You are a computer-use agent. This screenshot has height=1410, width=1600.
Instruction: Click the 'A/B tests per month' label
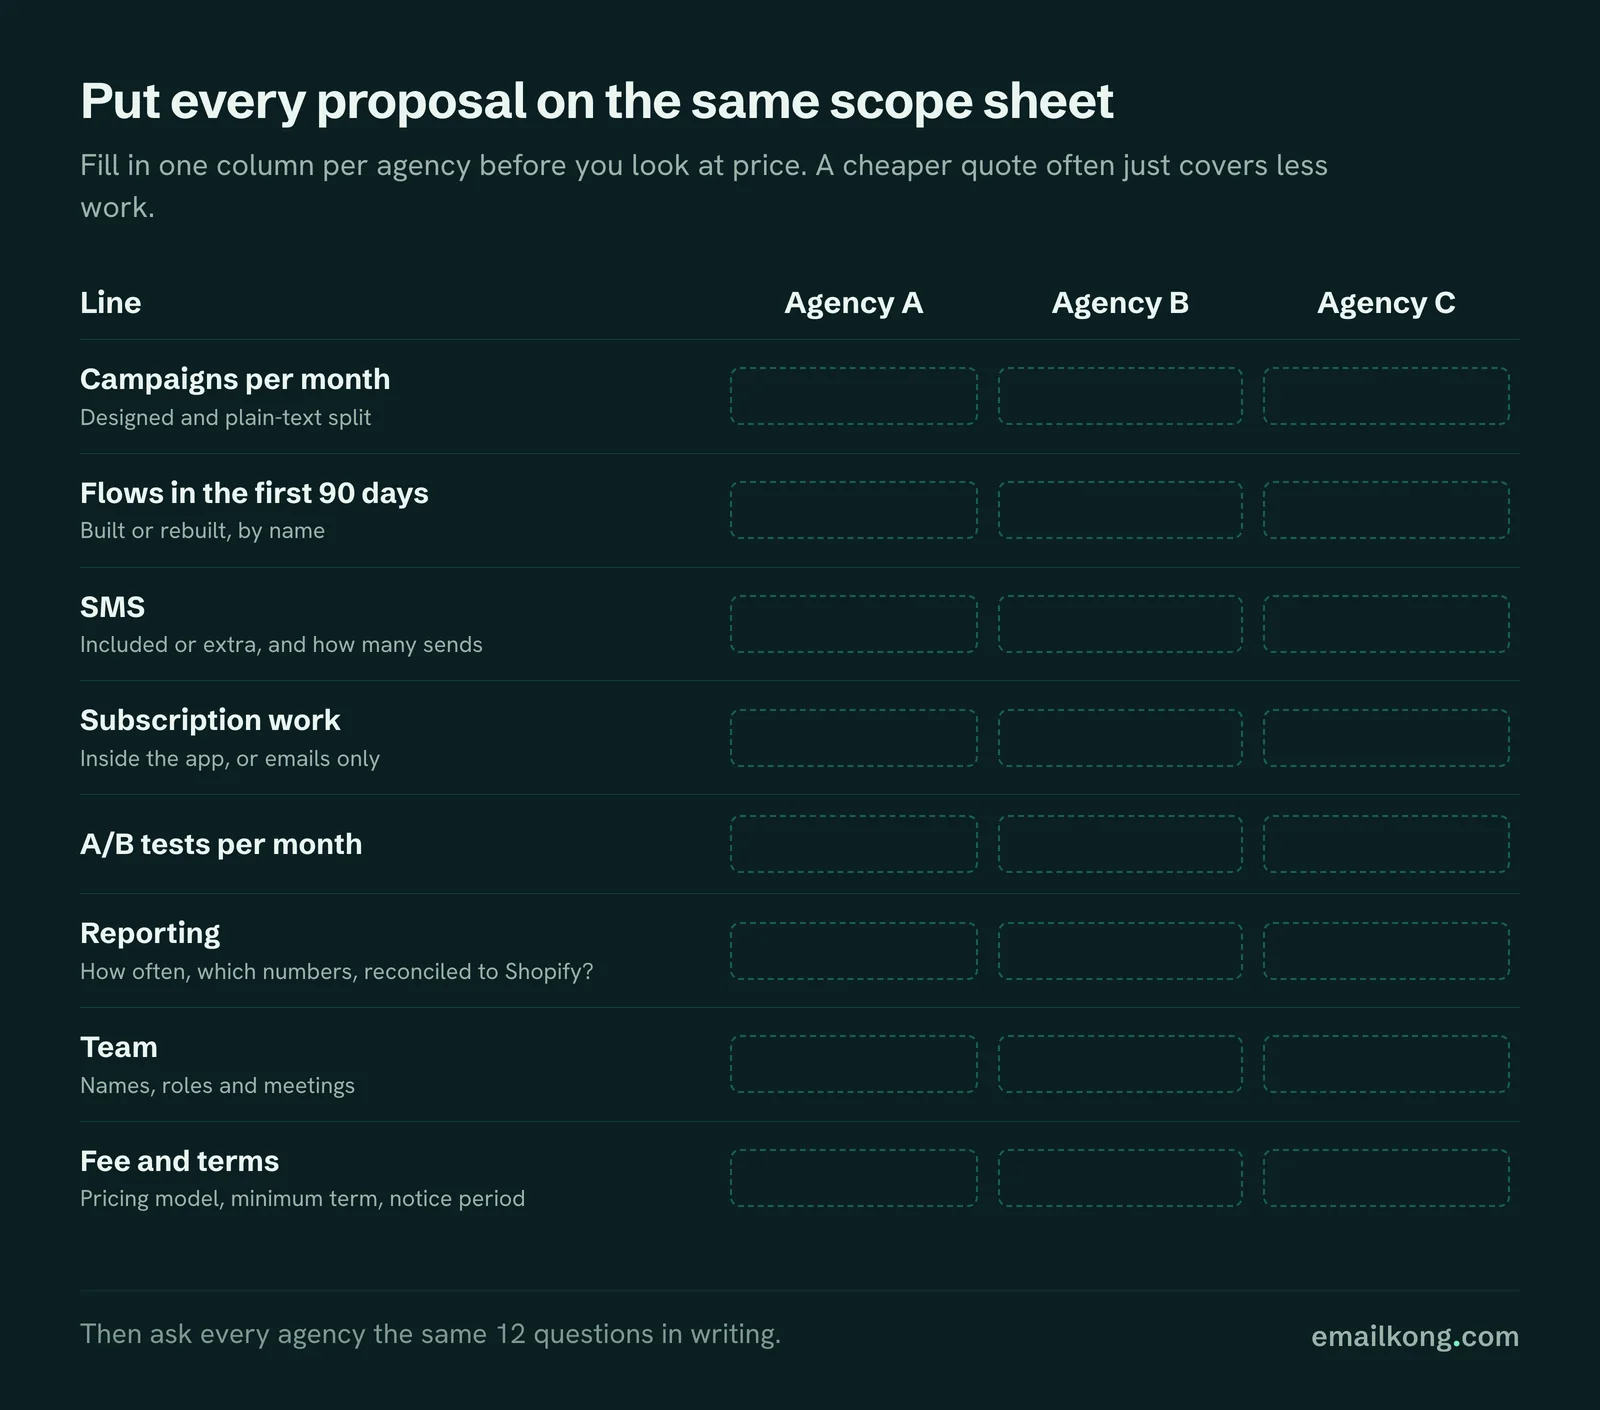click(221, 844)
